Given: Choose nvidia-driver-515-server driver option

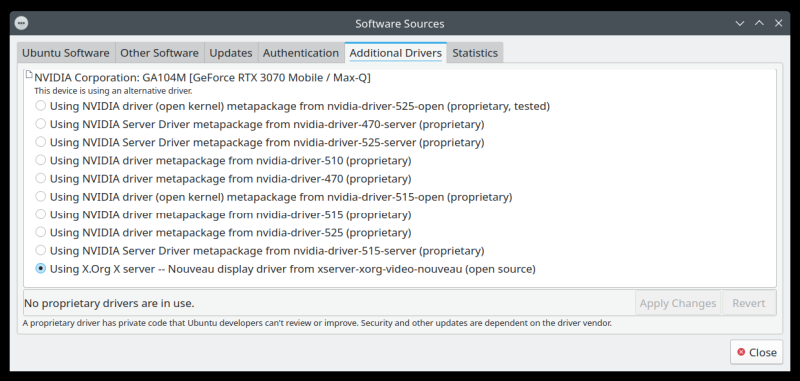Looking at the screenshot, I should point(260,250).
